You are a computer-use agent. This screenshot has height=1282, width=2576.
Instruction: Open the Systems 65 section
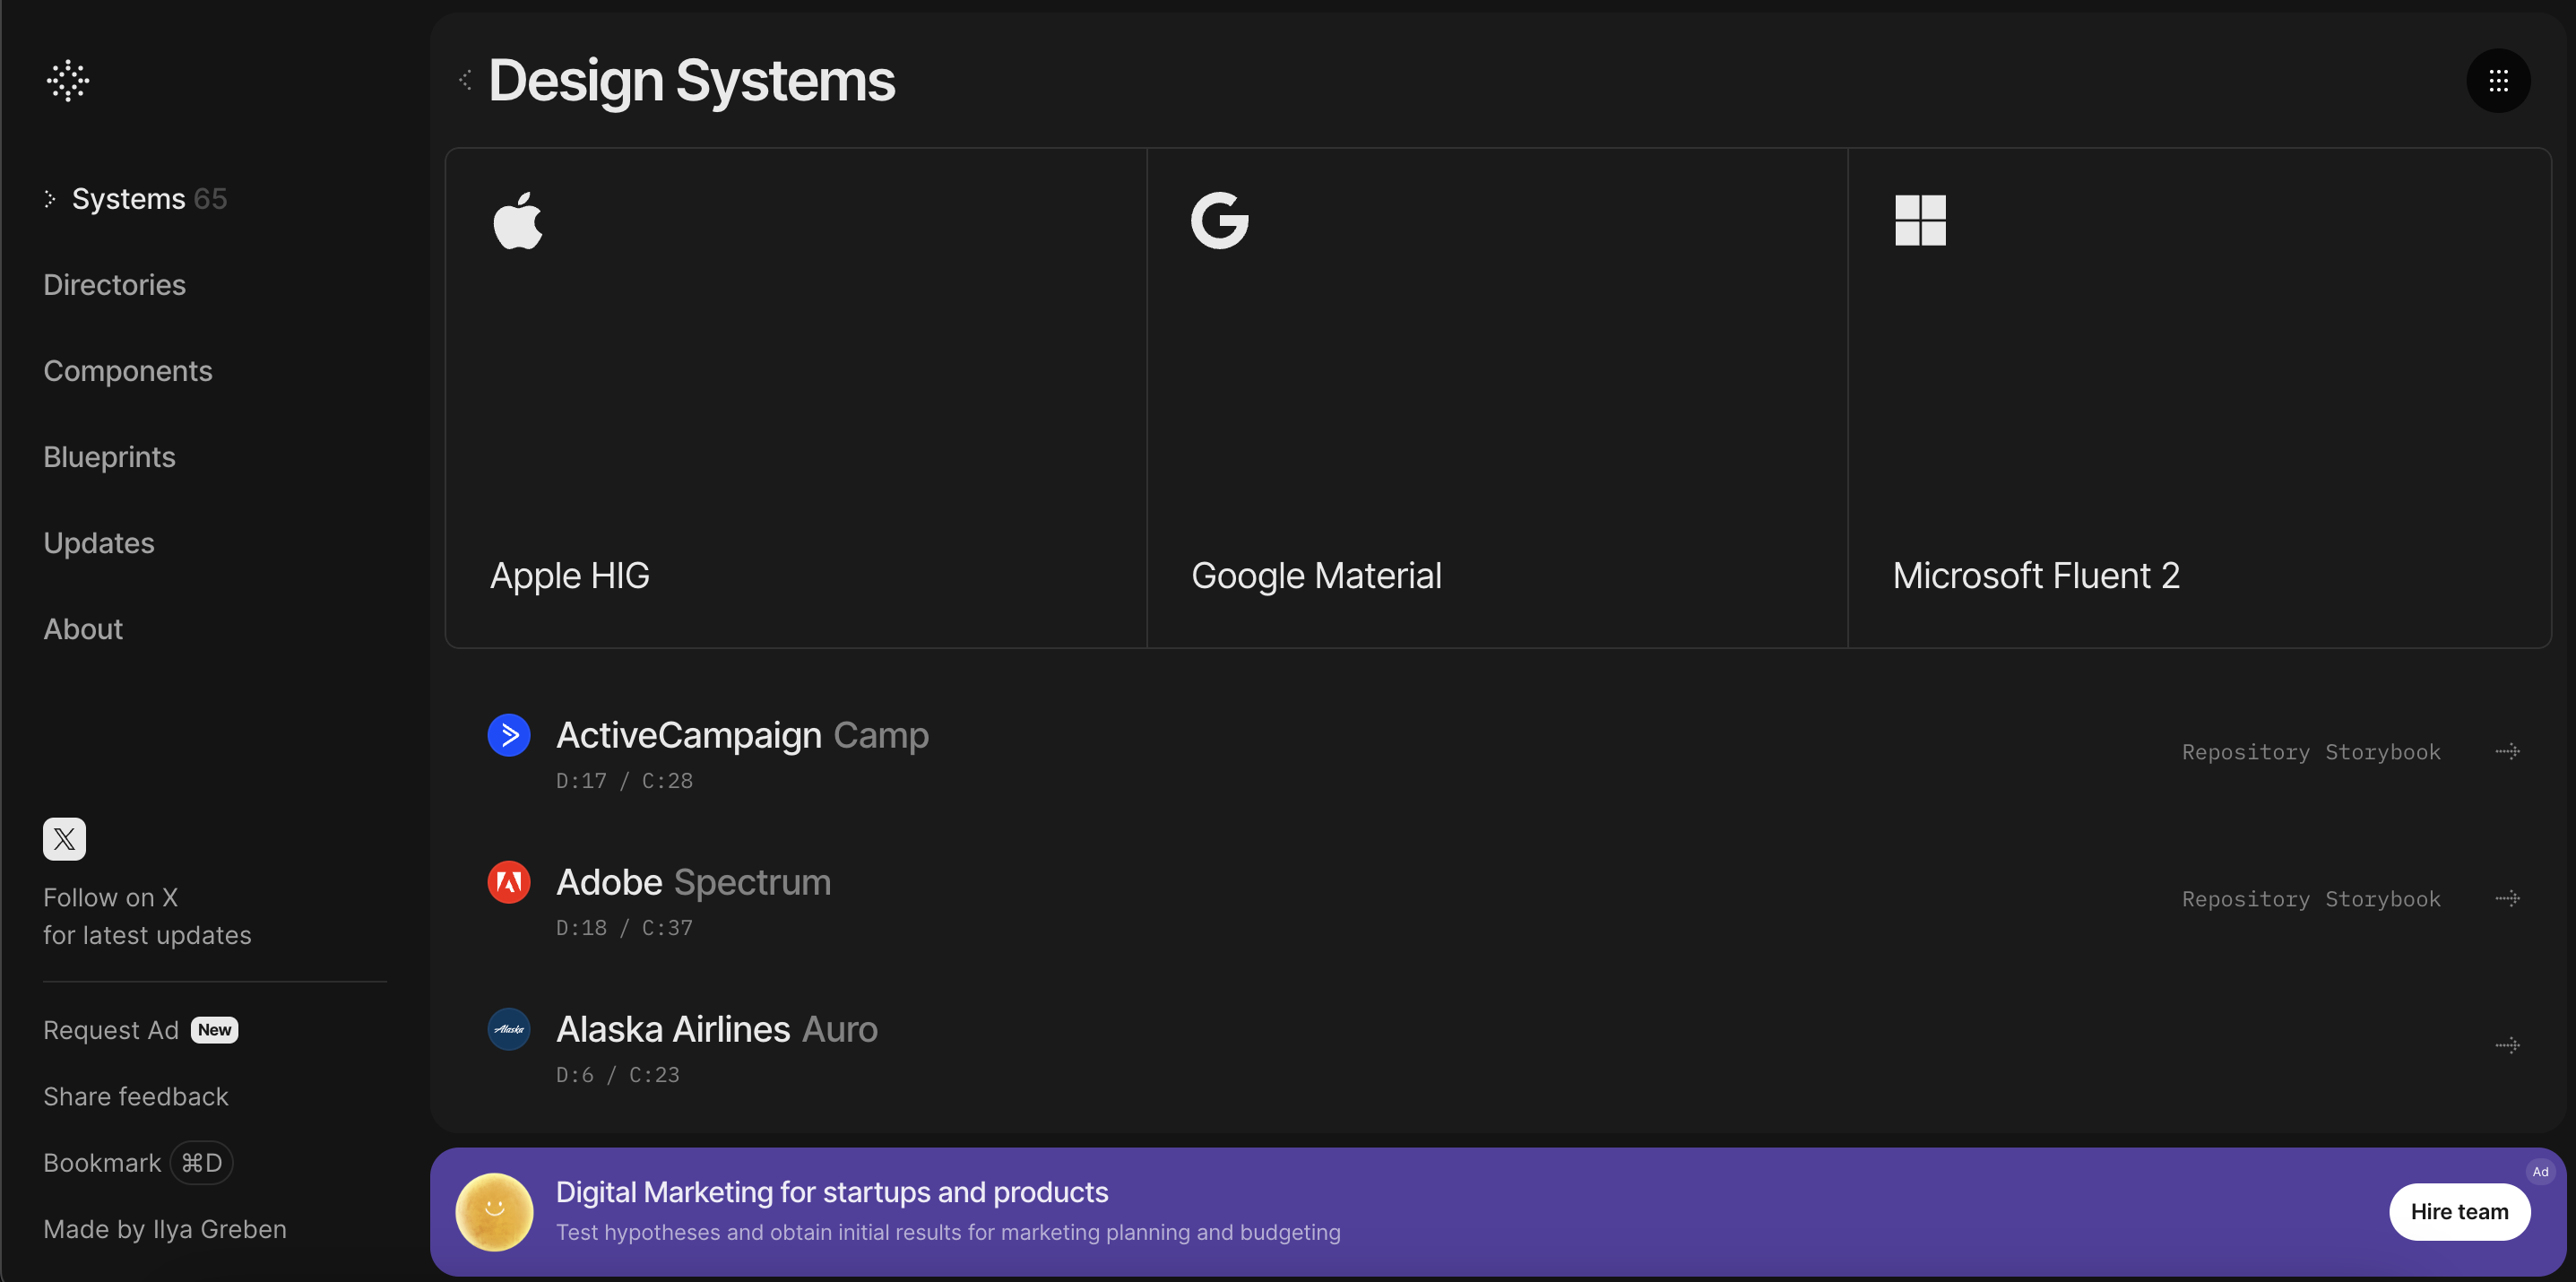pos(149,199)
